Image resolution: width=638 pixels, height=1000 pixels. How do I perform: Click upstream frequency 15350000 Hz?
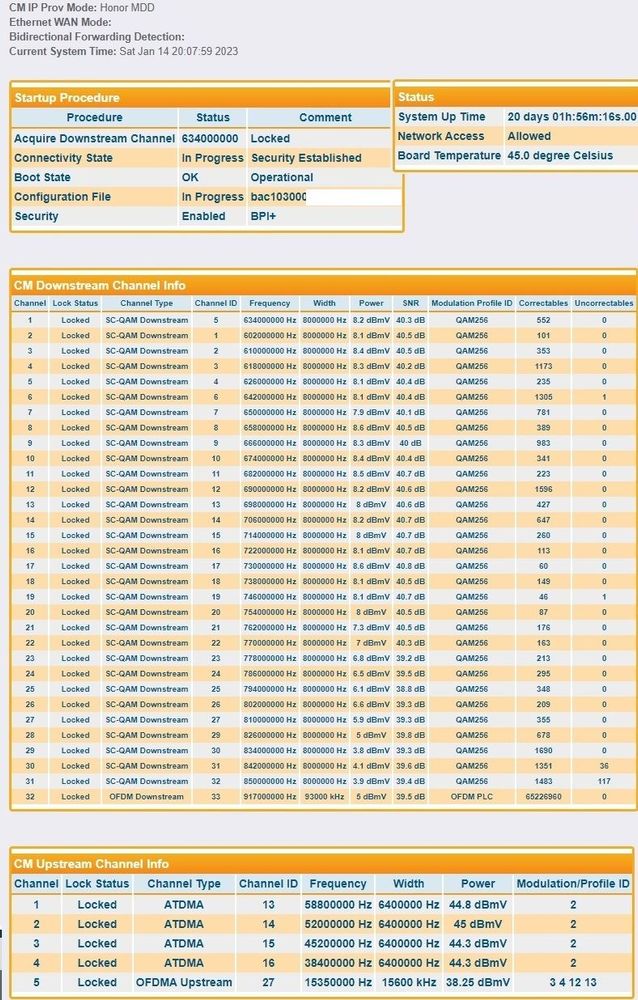pyautogui.click(x=338, y=983)
